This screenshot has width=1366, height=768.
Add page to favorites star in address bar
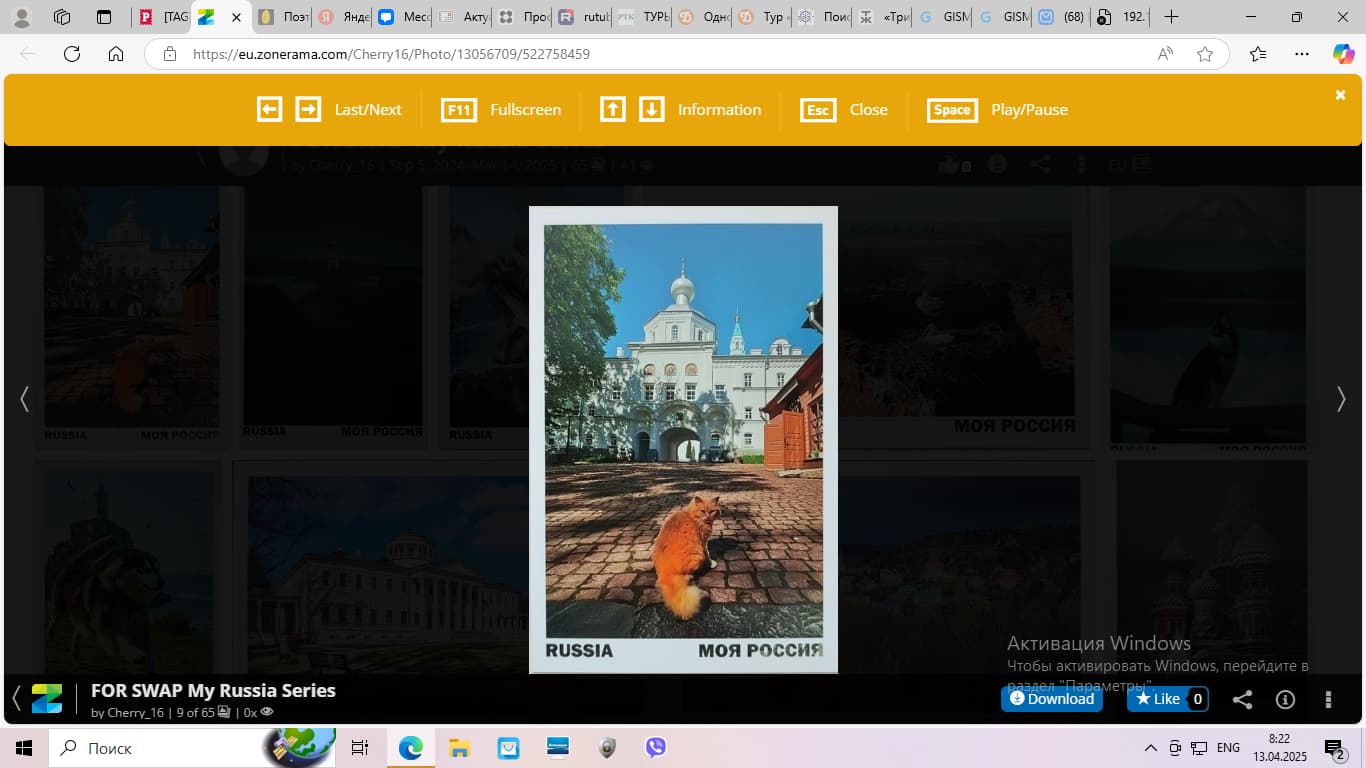point(1205,54)
